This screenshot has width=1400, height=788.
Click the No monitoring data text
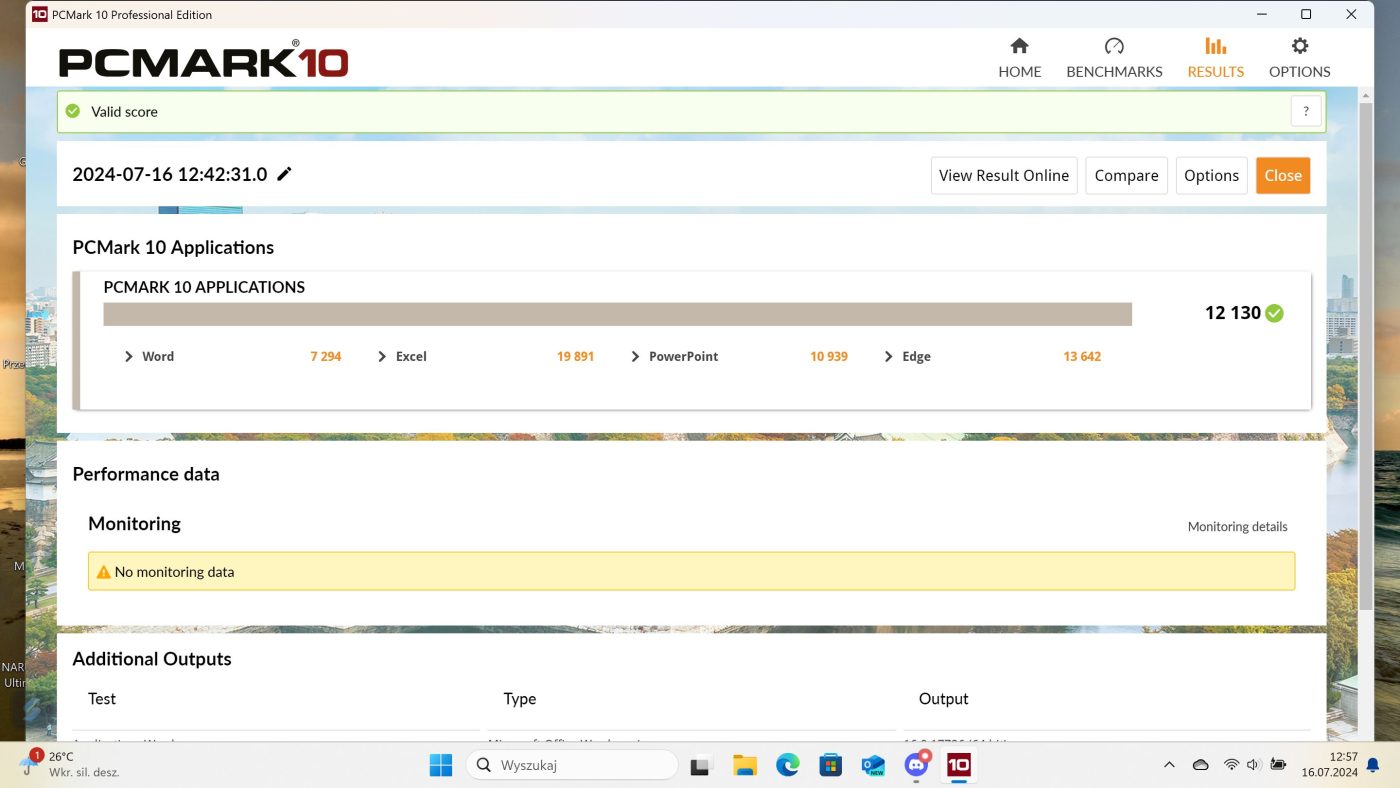[174, 572]
